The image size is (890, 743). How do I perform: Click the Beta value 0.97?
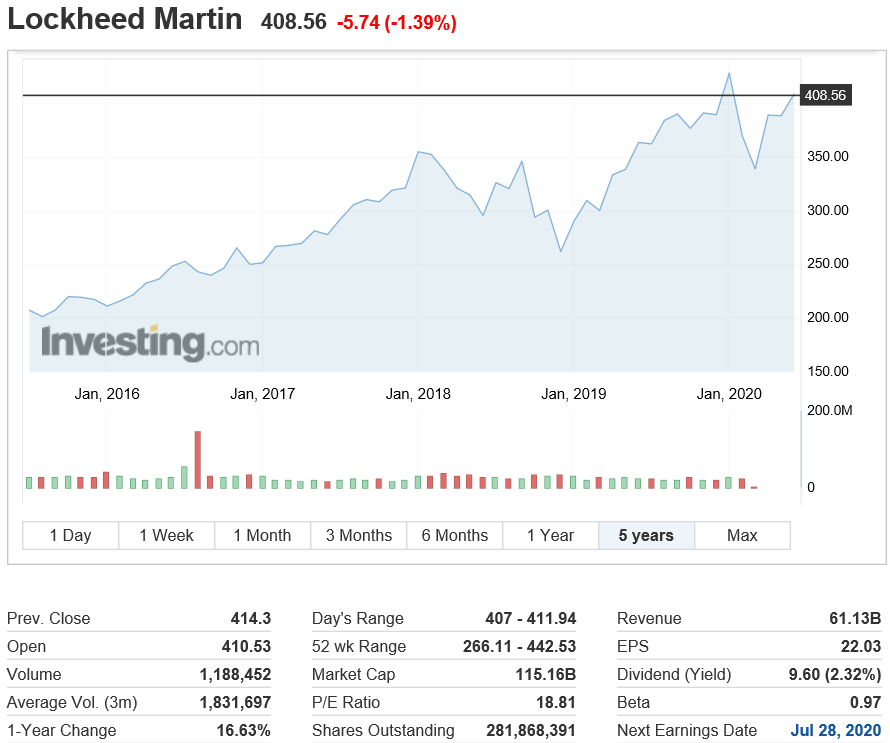(x=866, y=702)
